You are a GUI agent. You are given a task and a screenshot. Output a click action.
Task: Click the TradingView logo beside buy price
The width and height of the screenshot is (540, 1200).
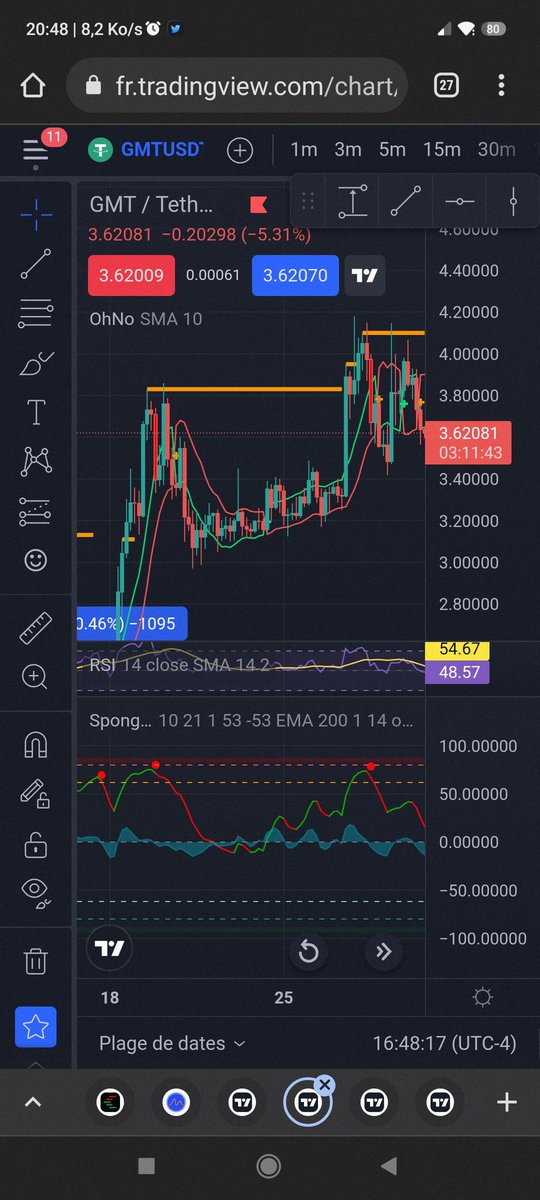(365, 275)
